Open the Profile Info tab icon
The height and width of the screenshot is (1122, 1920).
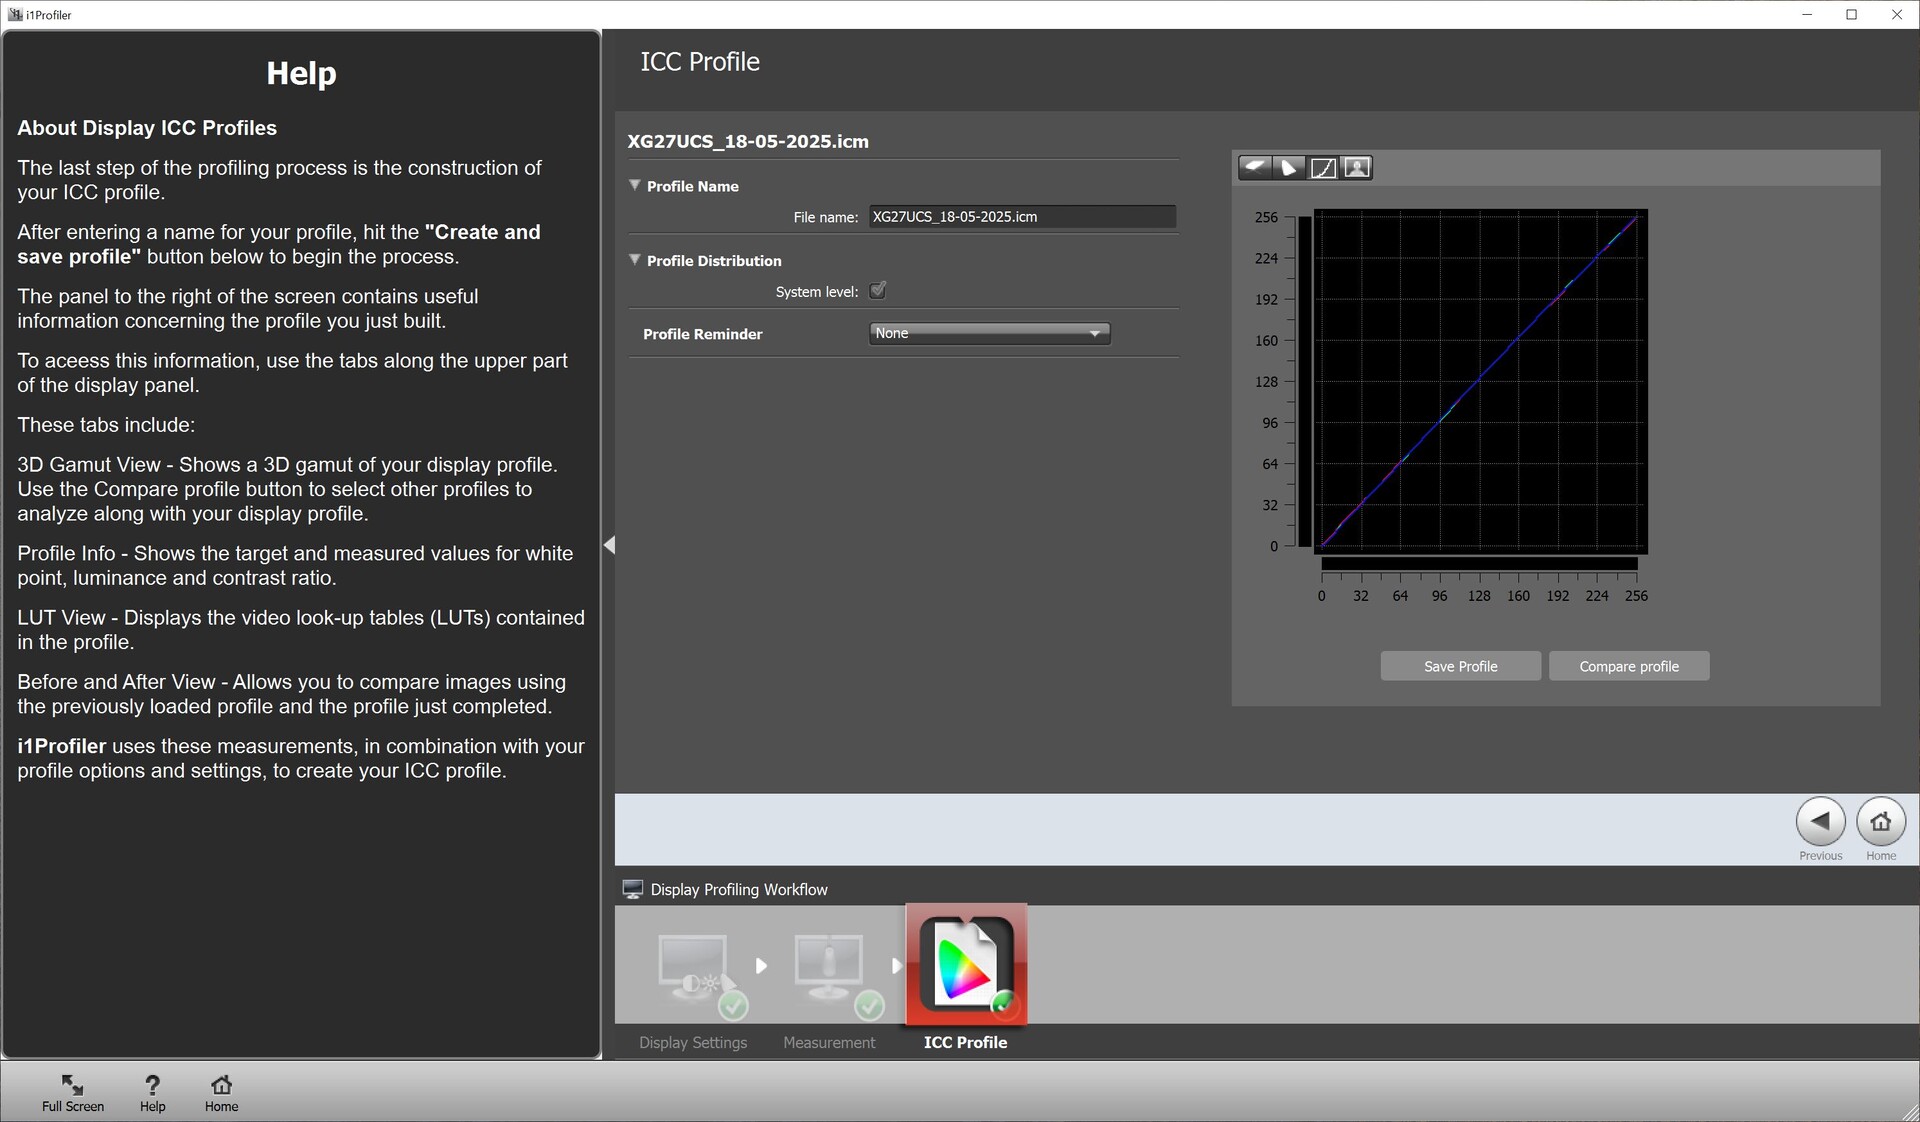[1289, 168]
